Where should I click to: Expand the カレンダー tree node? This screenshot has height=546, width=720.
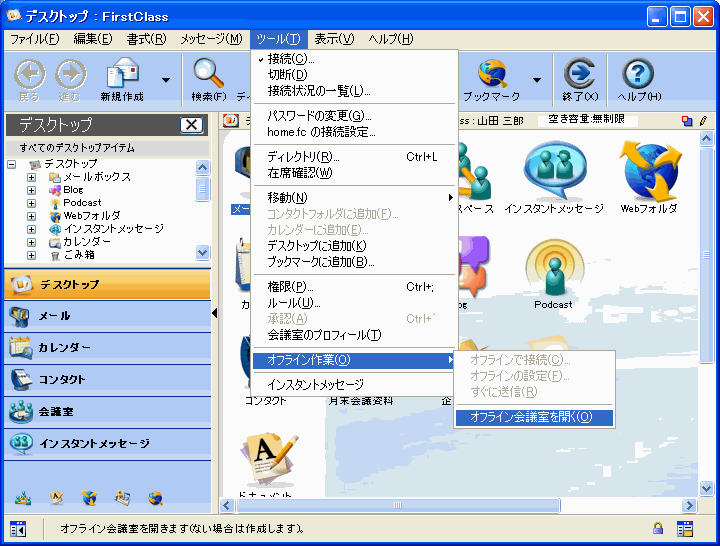31,242
